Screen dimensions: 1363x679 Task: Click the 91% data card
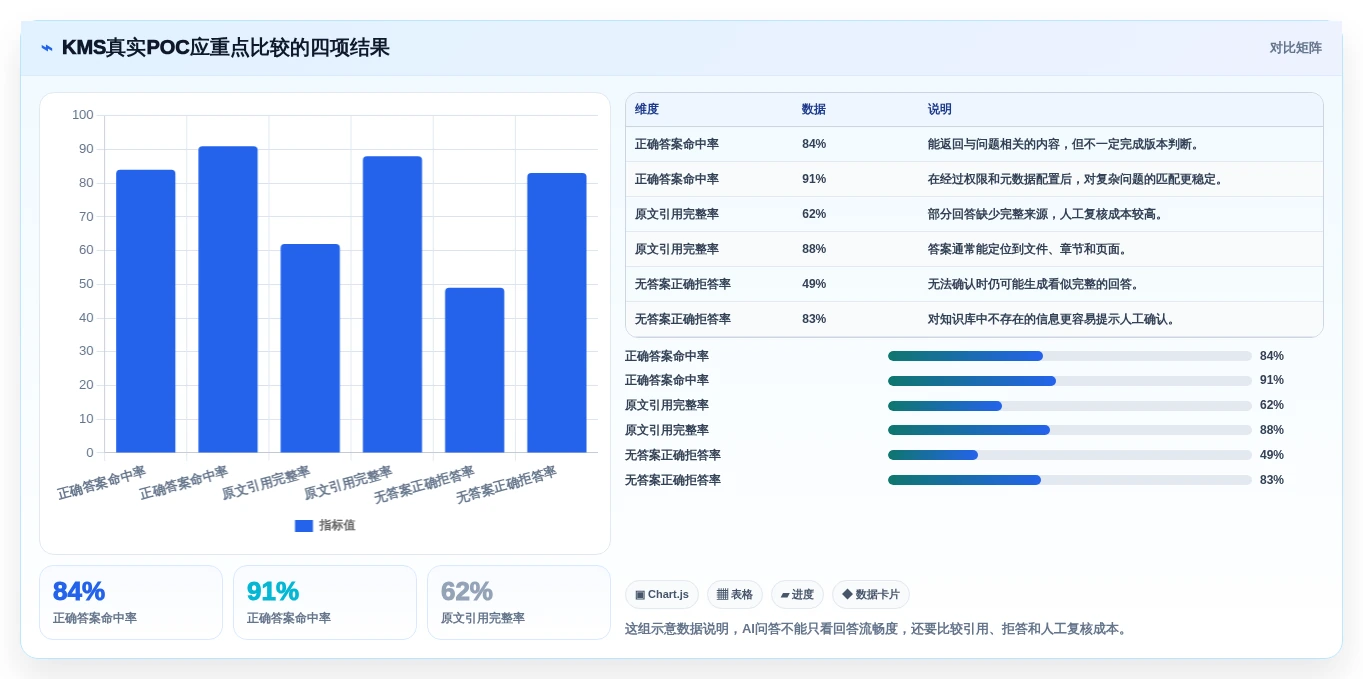click(325, 602)
